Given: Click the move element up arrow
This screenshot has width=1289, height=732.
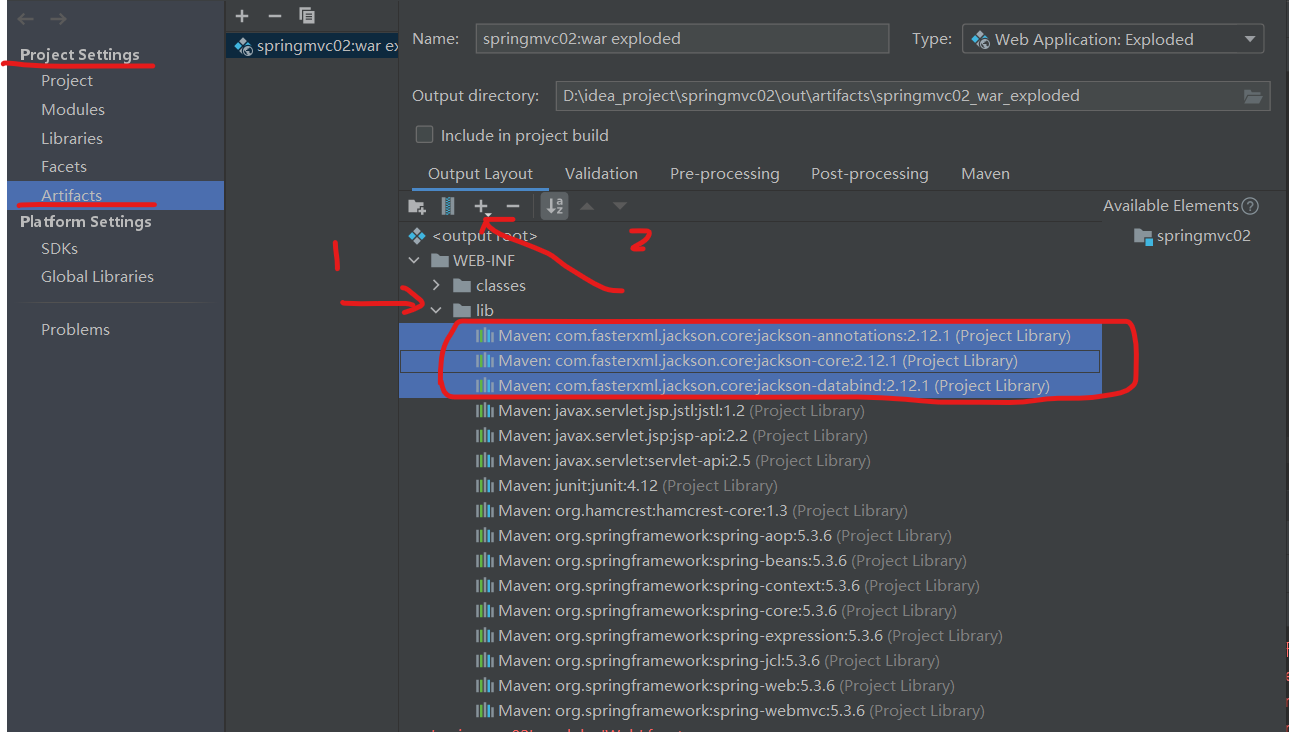Looking at the screenshot, I should [x=587, y=206].
